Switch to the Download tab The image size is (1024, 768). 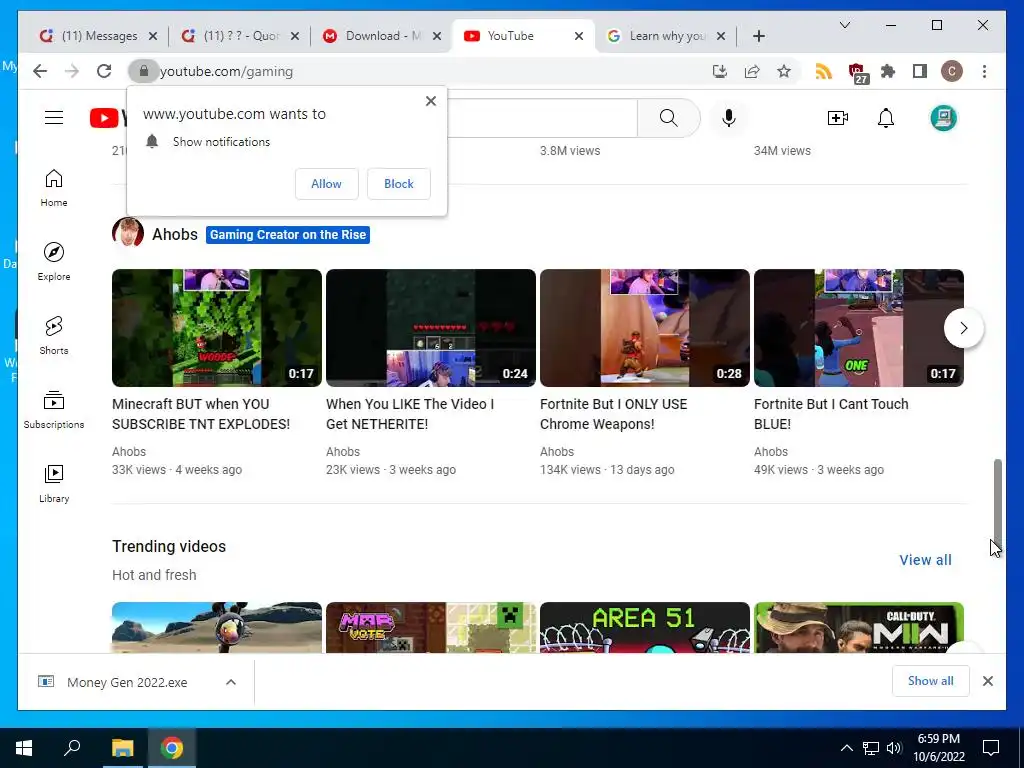[x=383, y=36]
